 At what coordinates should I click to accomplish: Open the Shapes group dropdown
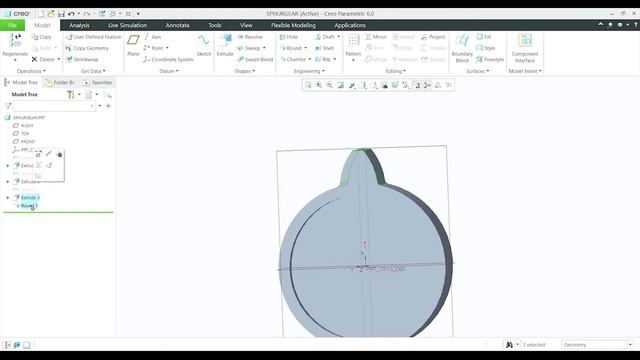(x=244, y=71)
